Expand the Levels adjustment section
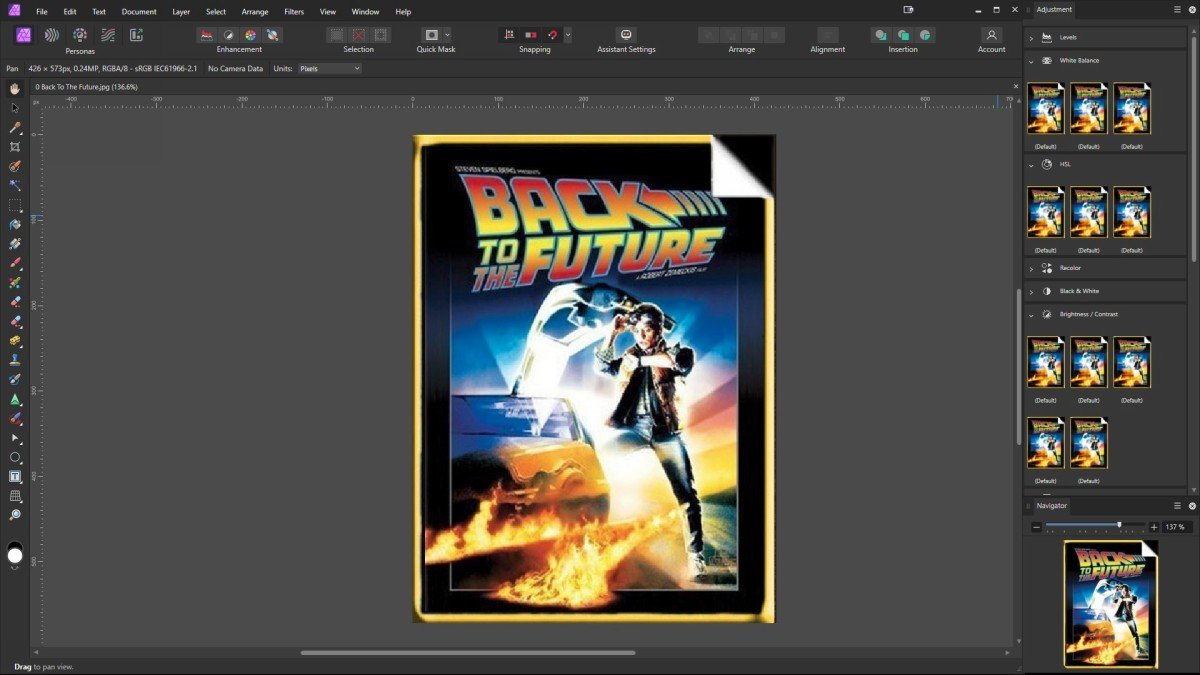Image resolution: width=1200 pixels, height=675 pixels. 1031,37
